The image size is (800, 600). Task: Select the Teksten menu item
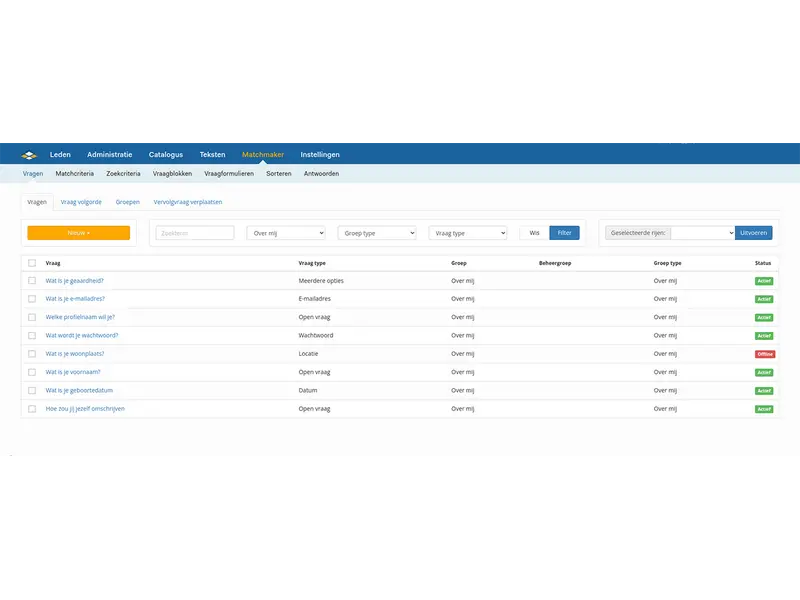[x=212, y=155]
